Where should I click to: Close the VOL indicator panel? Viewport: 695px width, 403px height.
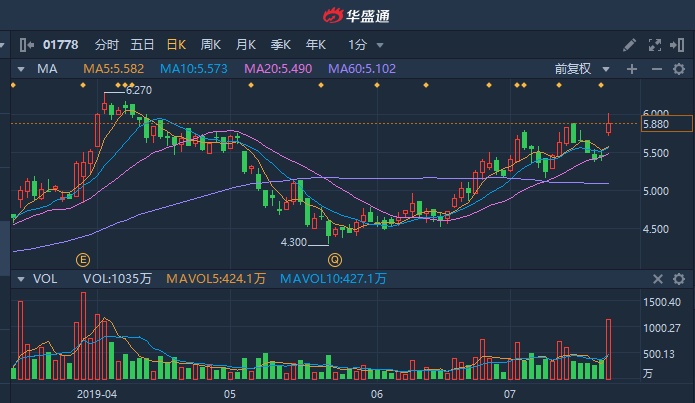click(658, 279)
